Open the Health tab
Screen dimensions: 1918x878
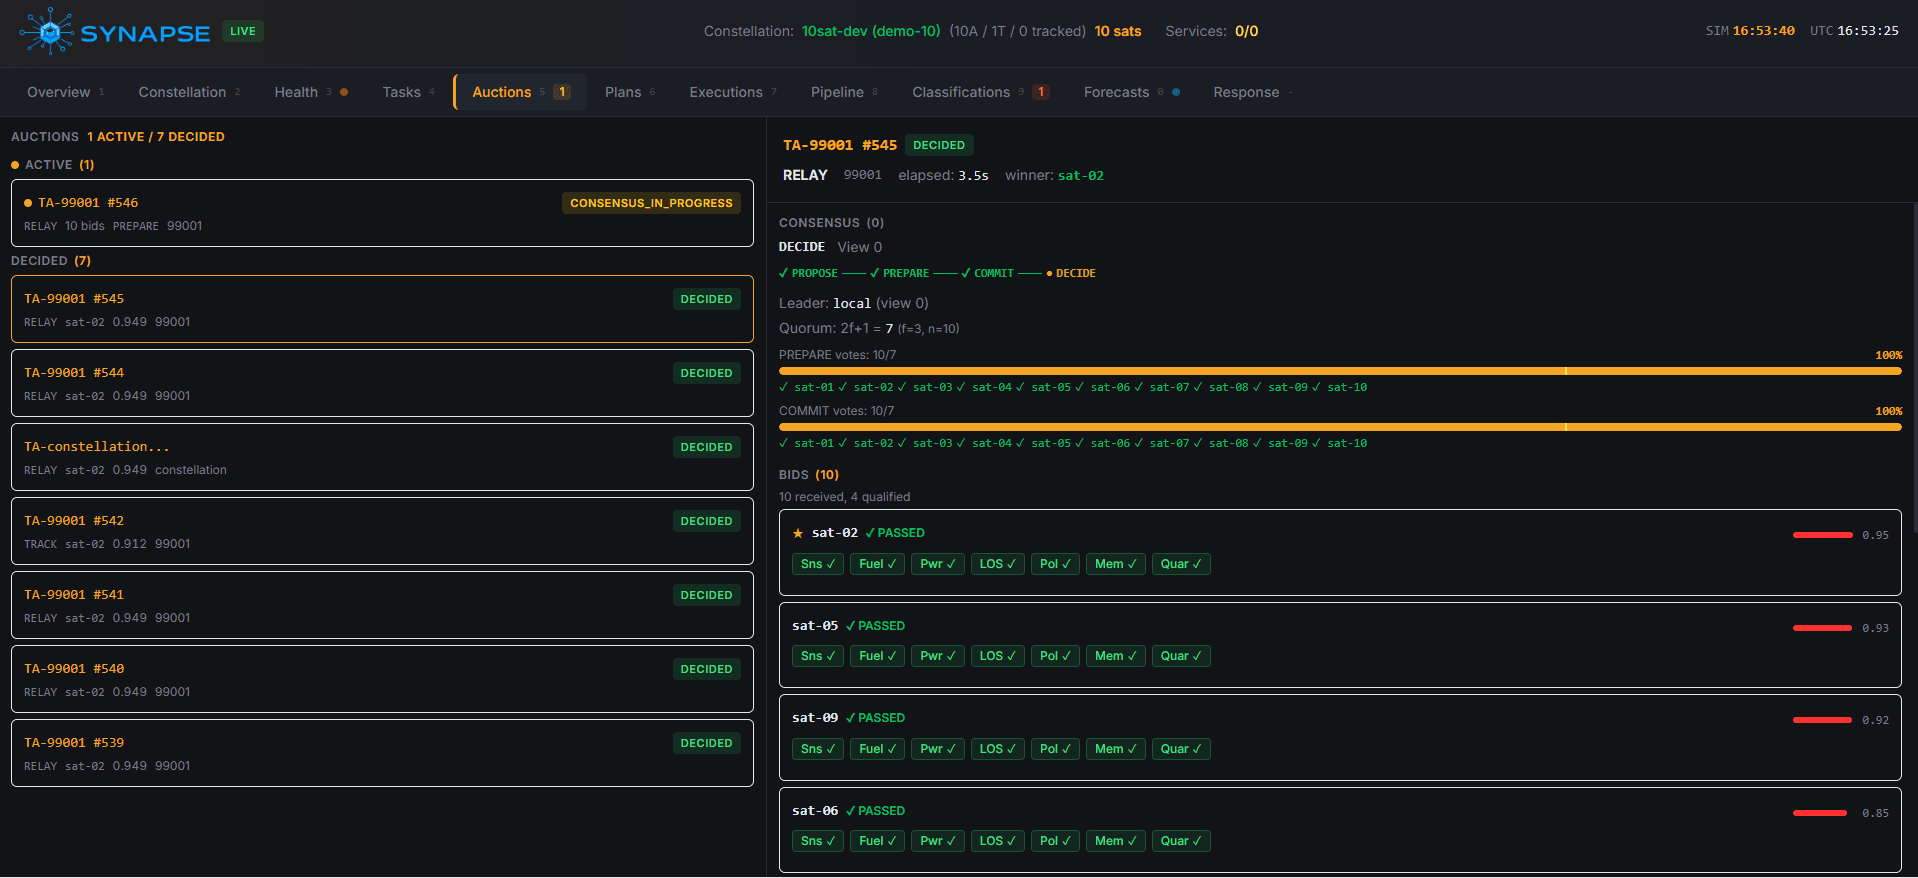(311, 92)
